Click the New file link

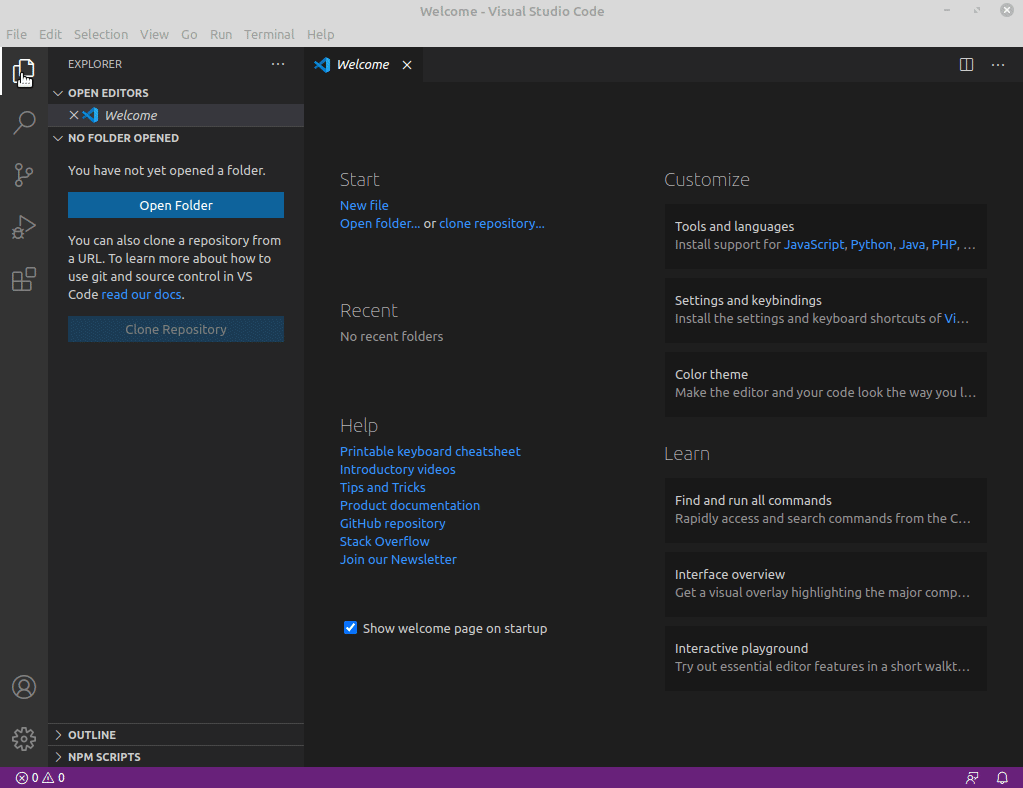click(364, 205)
